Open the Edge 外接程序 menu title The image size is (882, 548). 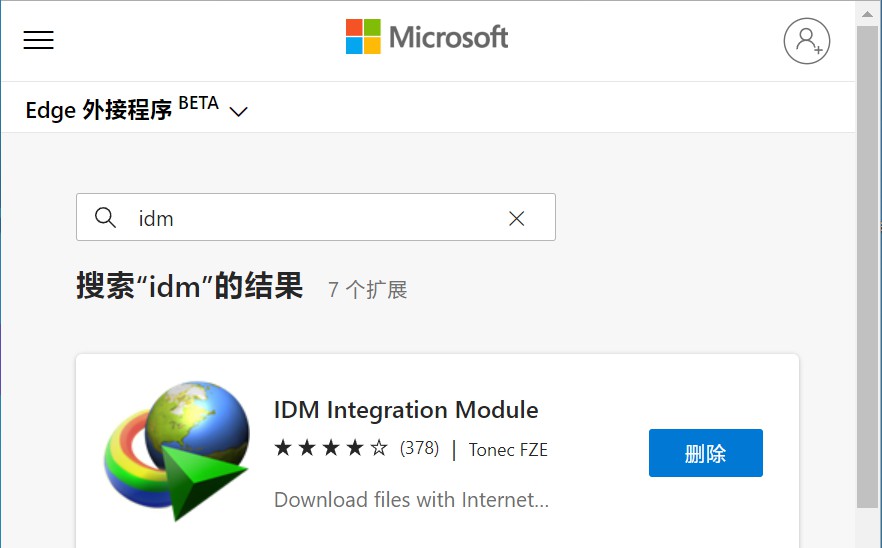99,110
